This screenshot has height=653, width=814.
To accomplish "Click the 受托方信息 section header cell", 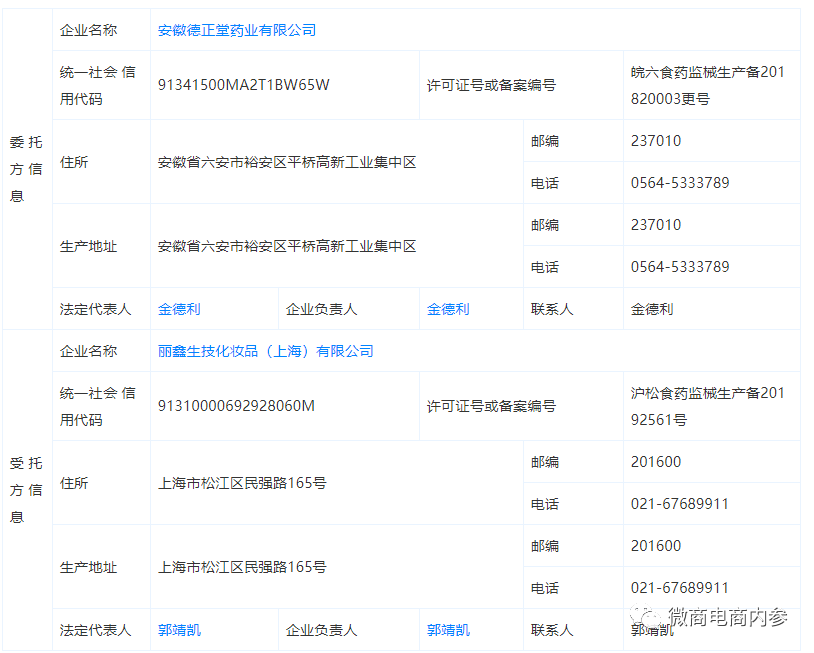I will point(26,490).
